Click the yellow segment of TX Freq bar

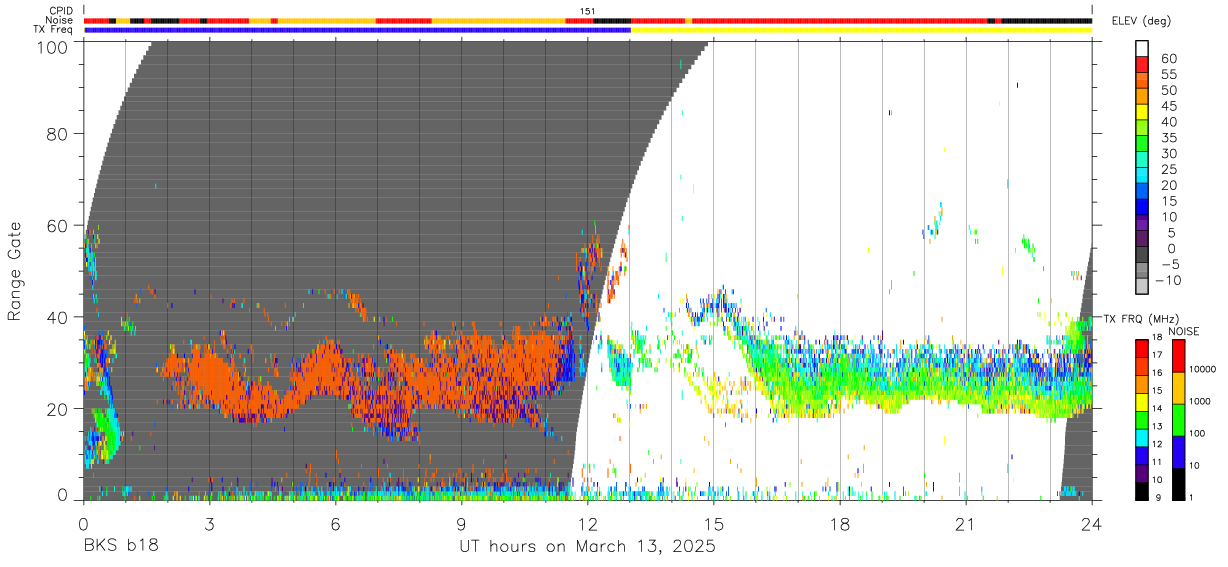[861, 30]
